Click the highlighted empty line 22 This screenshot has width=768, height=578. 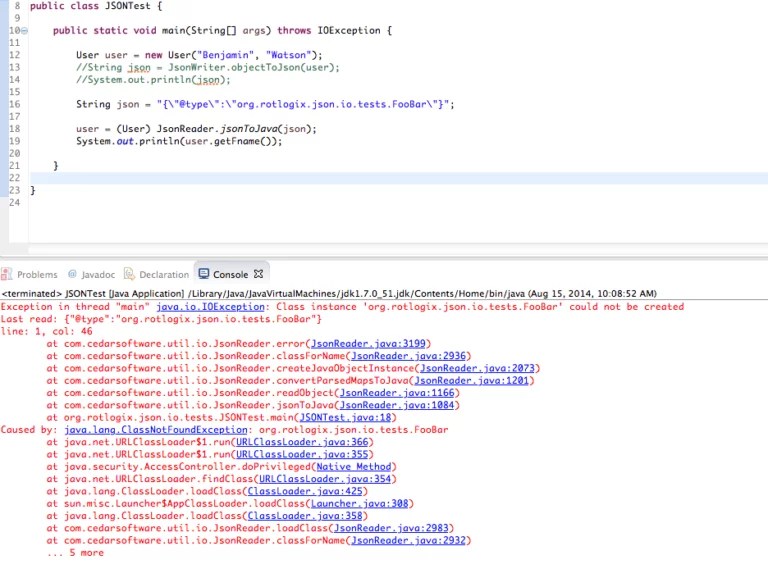(399, 178)
